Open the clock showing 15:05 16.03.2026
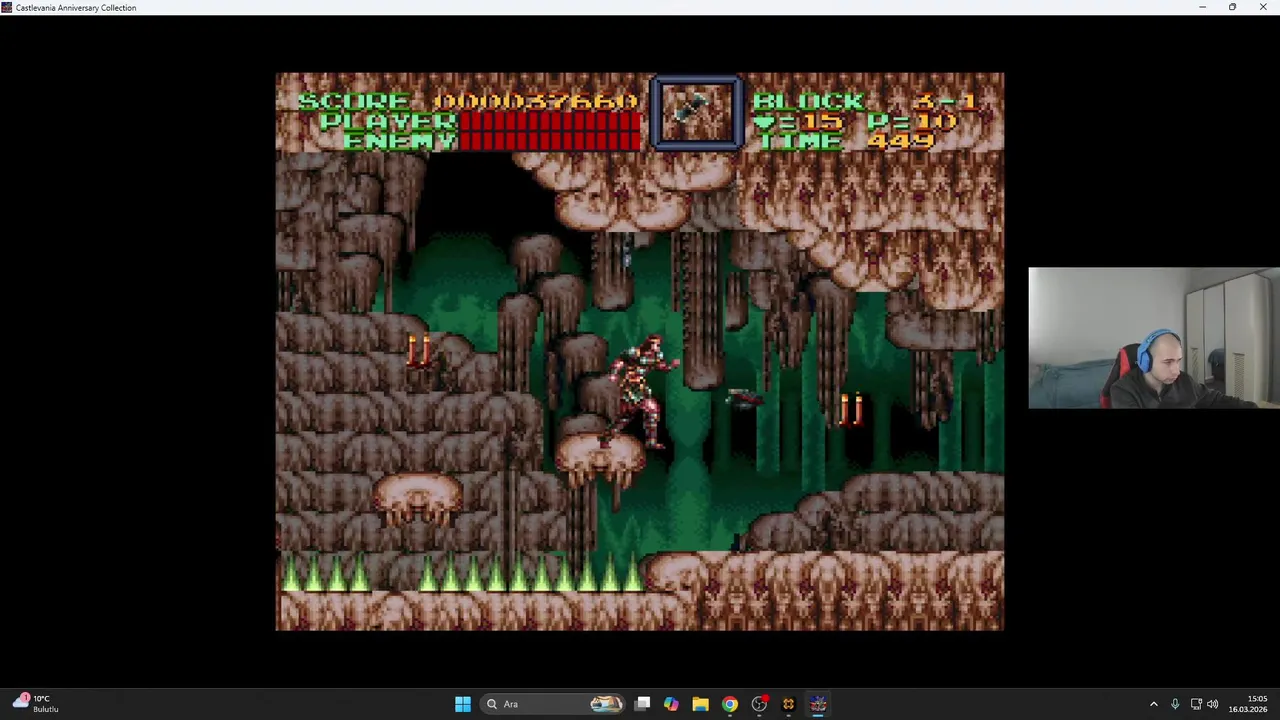The image size is (1280, 720). tap(1247, 704)
